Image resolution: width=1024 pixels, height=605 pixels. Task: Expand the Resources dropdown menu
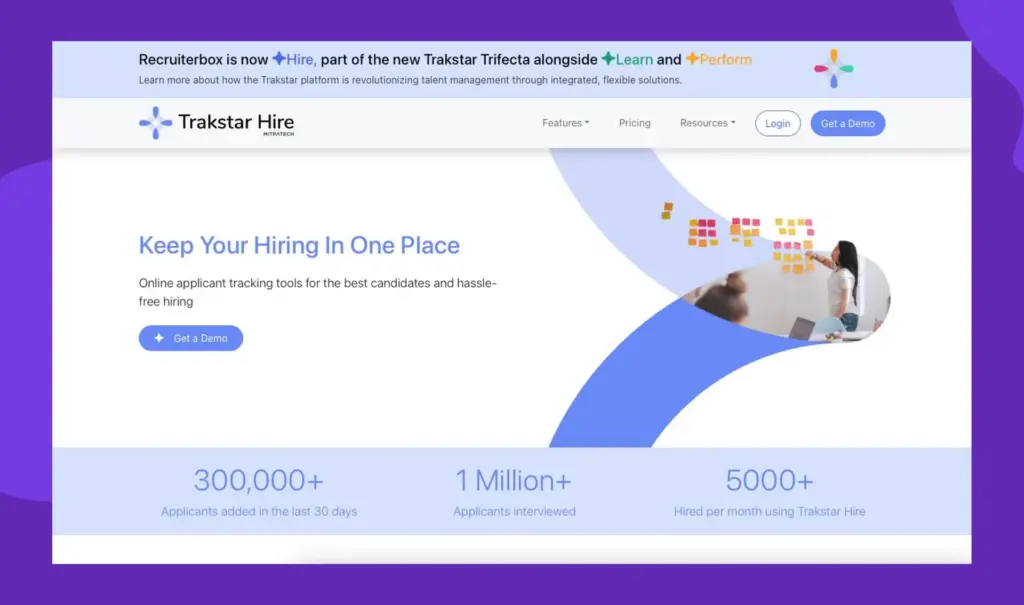click(x=707, y=123)
